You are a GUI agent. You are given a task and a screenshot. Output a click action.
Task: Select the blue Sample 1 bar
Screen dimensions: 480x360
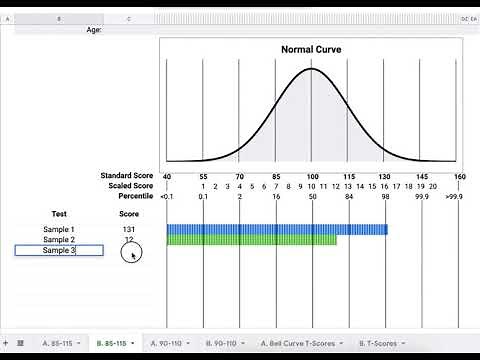pos(277,229)
